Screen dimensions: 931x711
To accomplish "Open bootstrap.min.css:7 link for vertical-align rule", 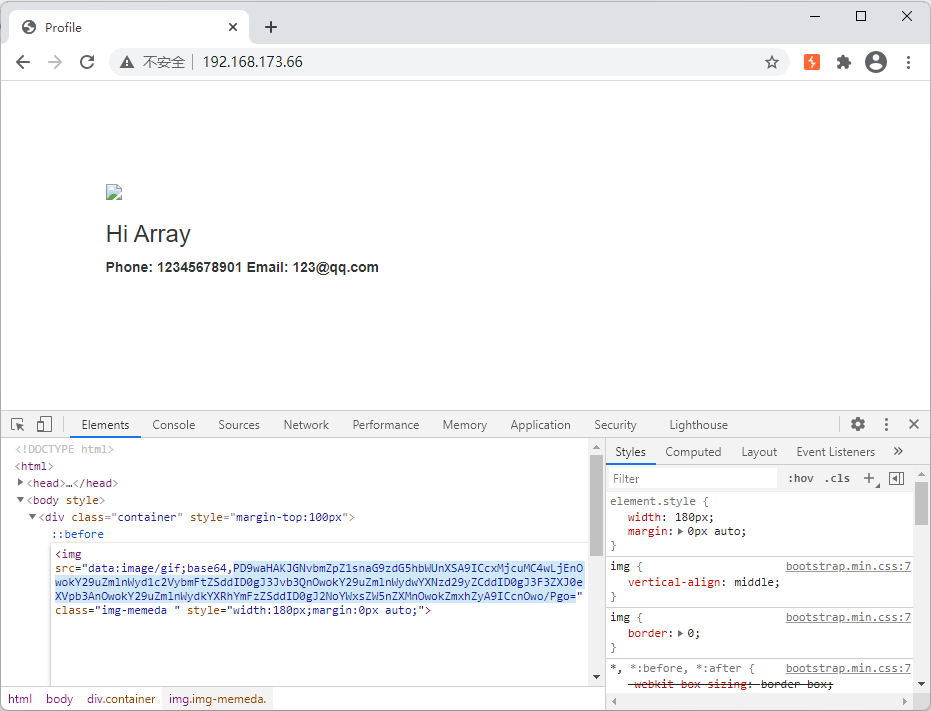I will tap(847, 566).
